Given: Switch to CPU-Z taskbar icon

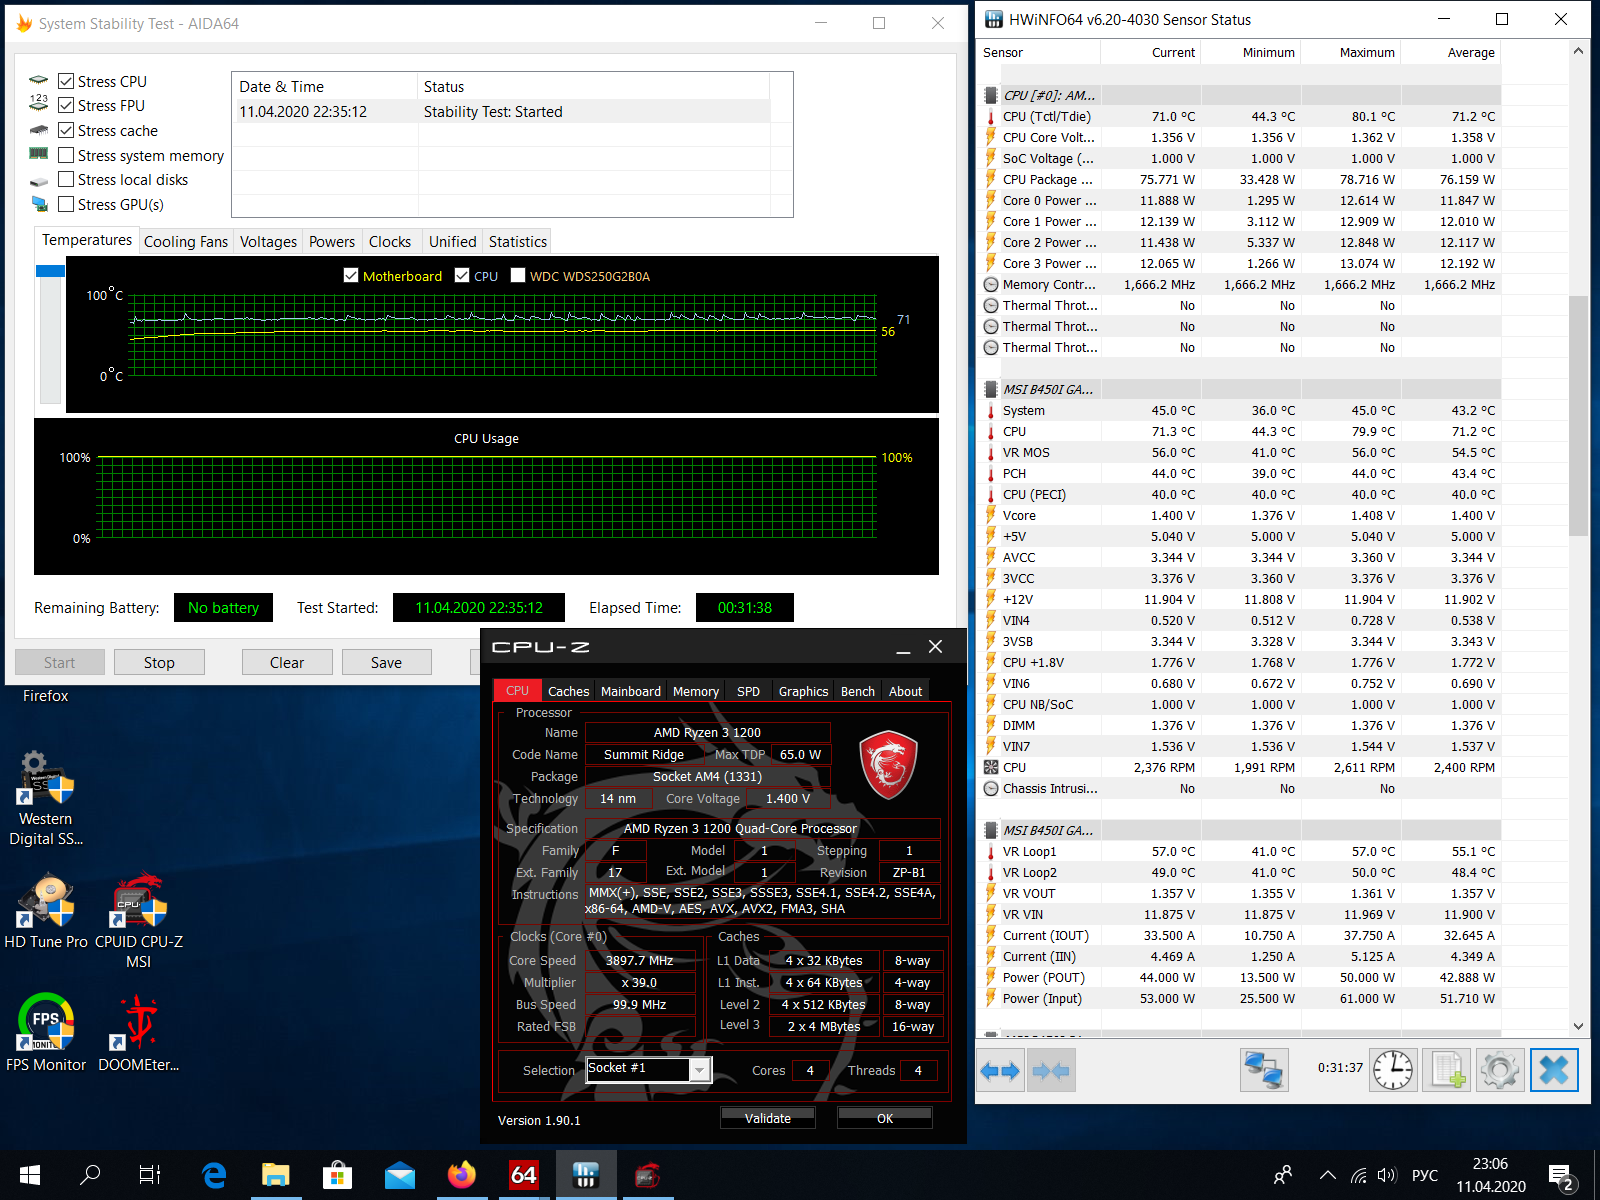Looking at the screenshot, I should (x=648, y=1175).
